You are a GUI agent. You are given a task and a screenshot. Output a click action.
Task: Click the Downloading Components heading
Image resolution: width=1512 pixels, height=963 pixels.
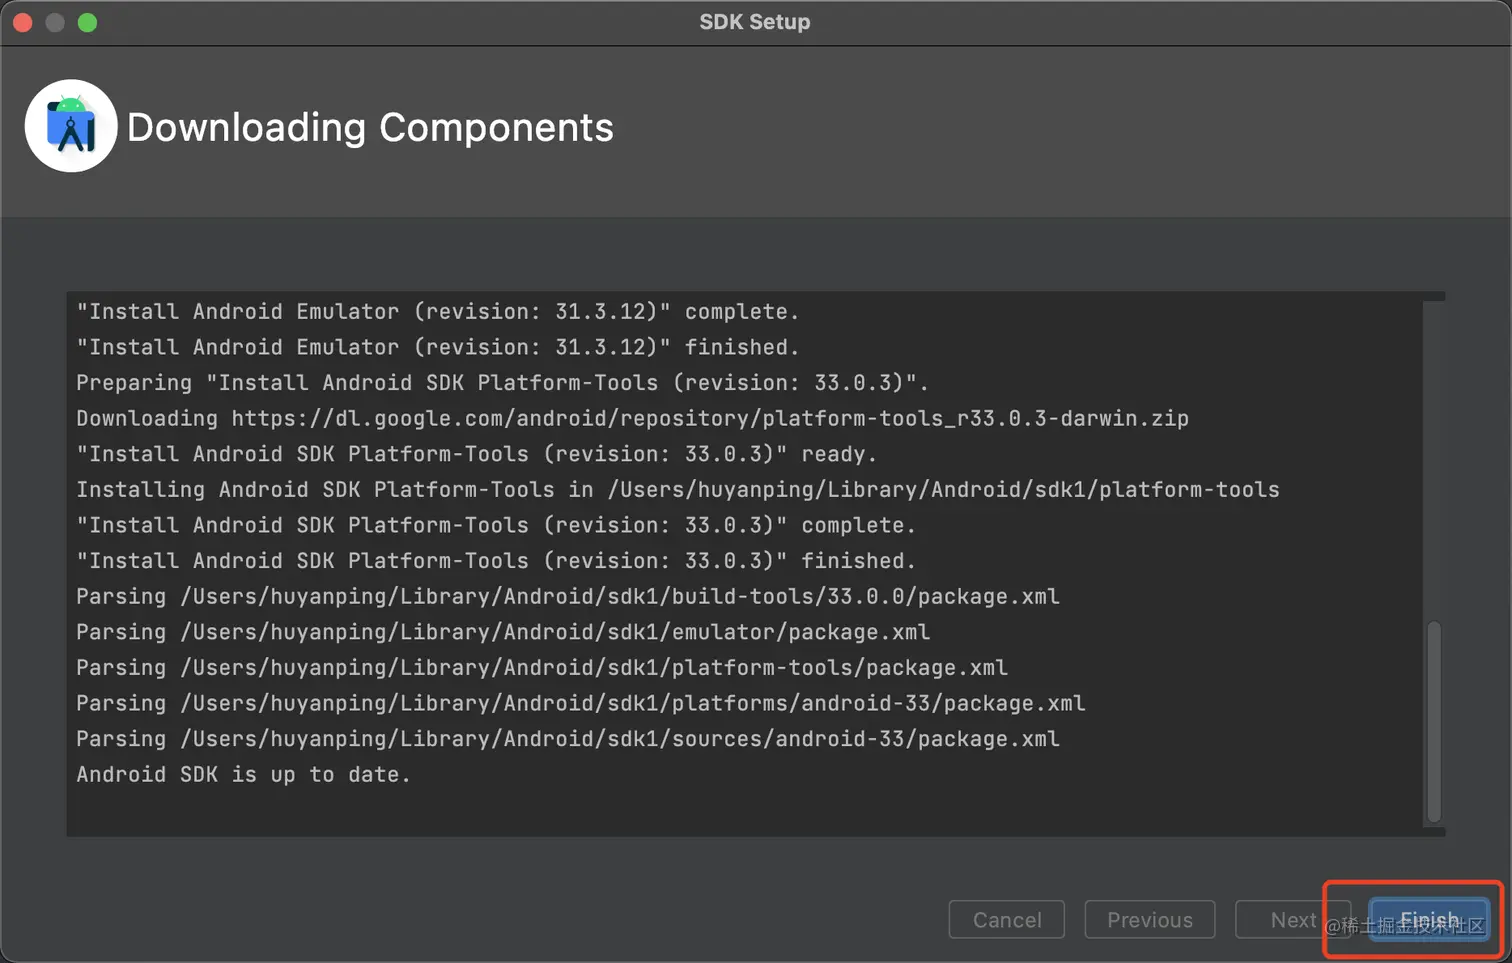pyautogui.click(x=370, y=128)
